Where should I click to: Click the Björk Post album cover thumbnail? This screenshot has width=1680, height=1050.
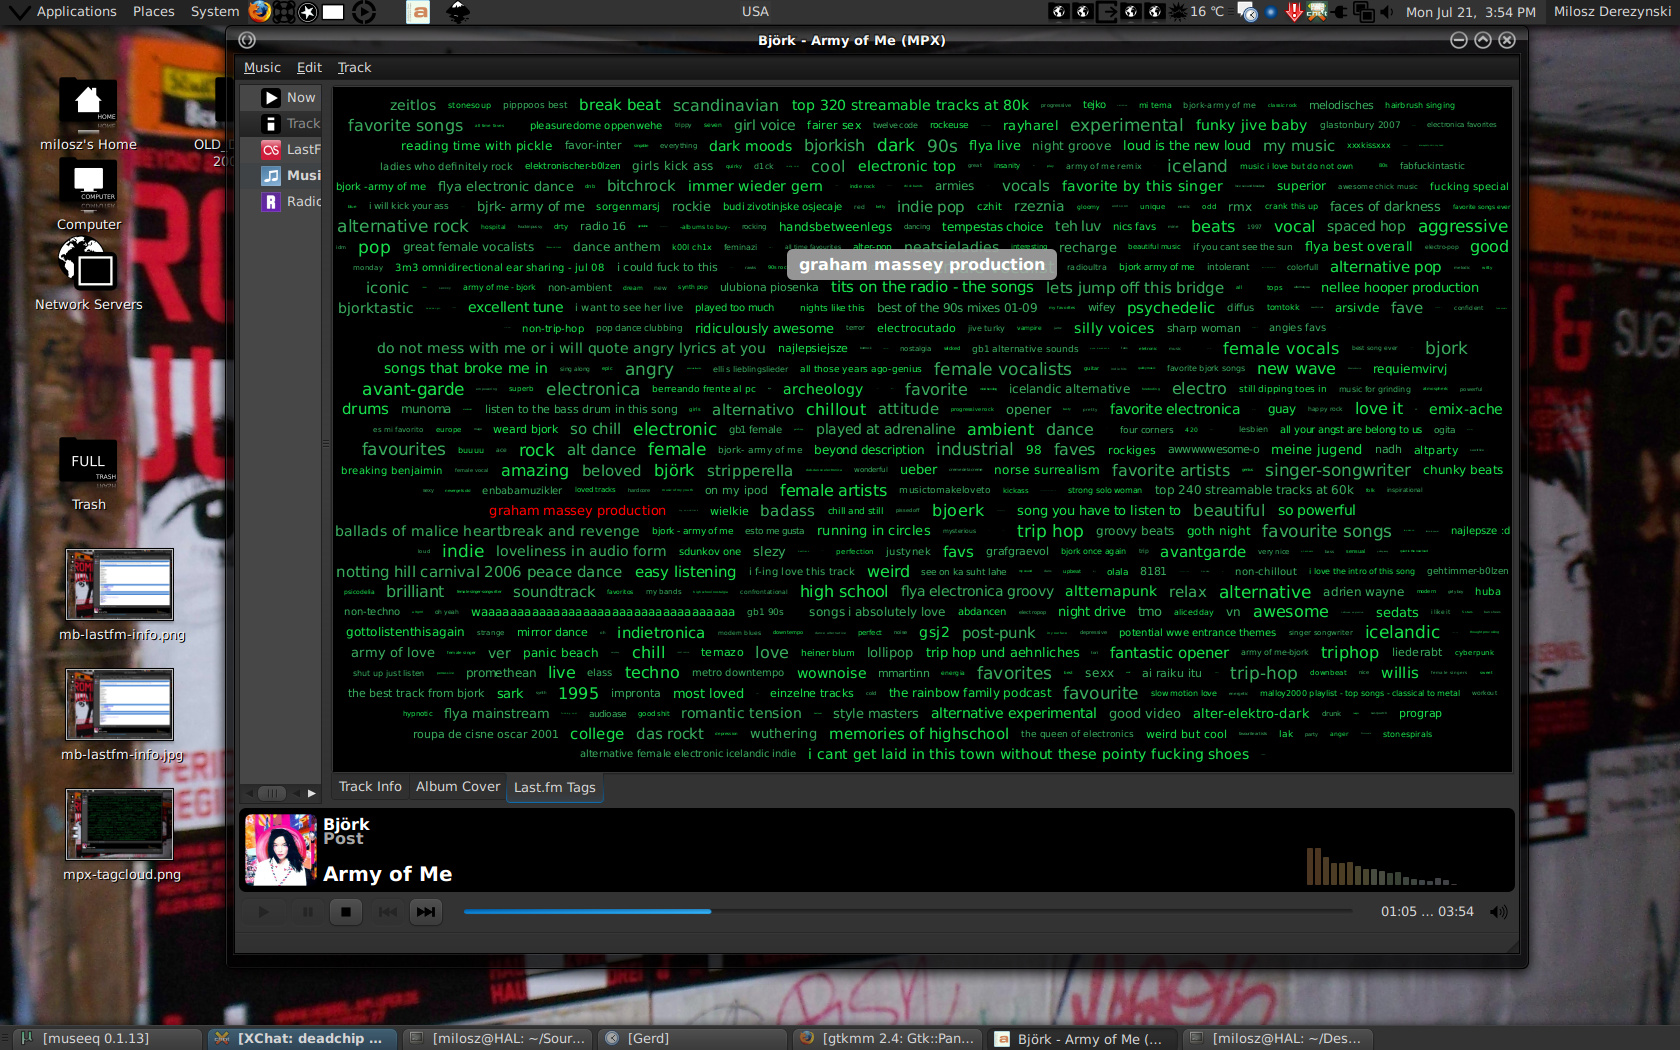(281, 850)
